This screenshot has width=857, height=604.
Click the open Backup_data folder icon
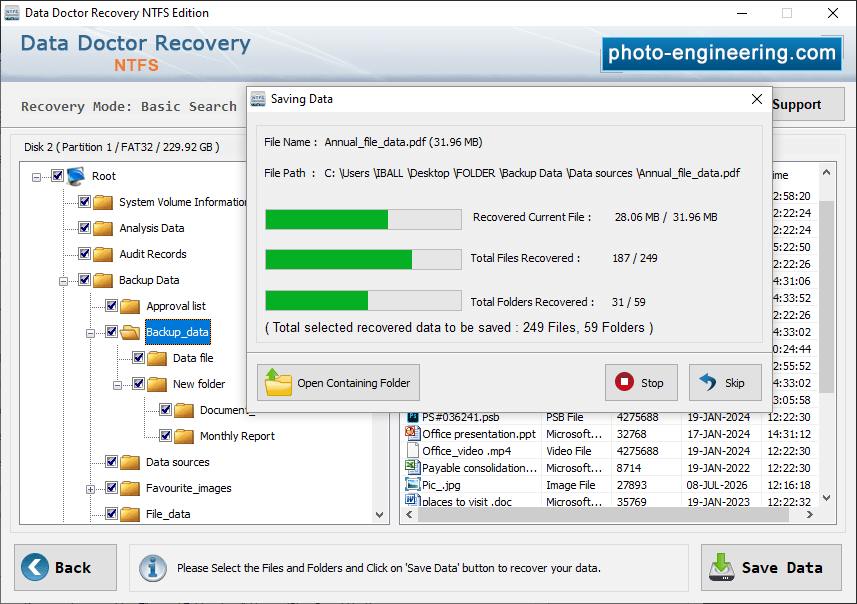coord(130,332)
